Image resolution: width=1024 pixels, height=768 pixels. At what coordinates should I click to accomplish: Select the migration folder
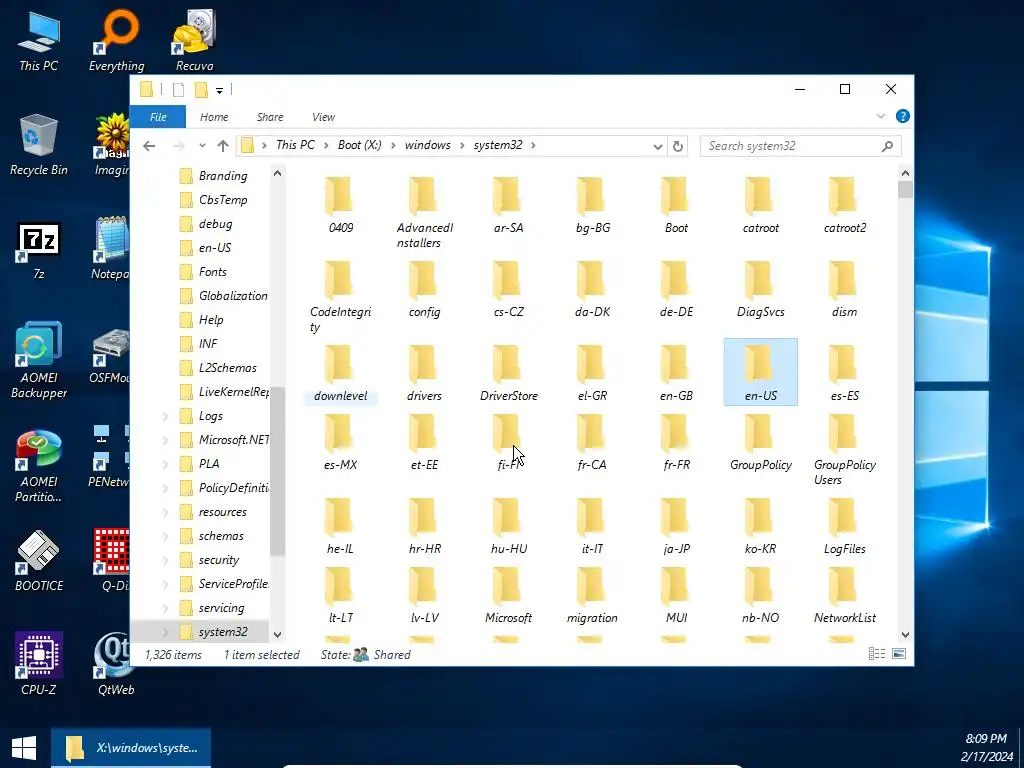click(592, 594)
